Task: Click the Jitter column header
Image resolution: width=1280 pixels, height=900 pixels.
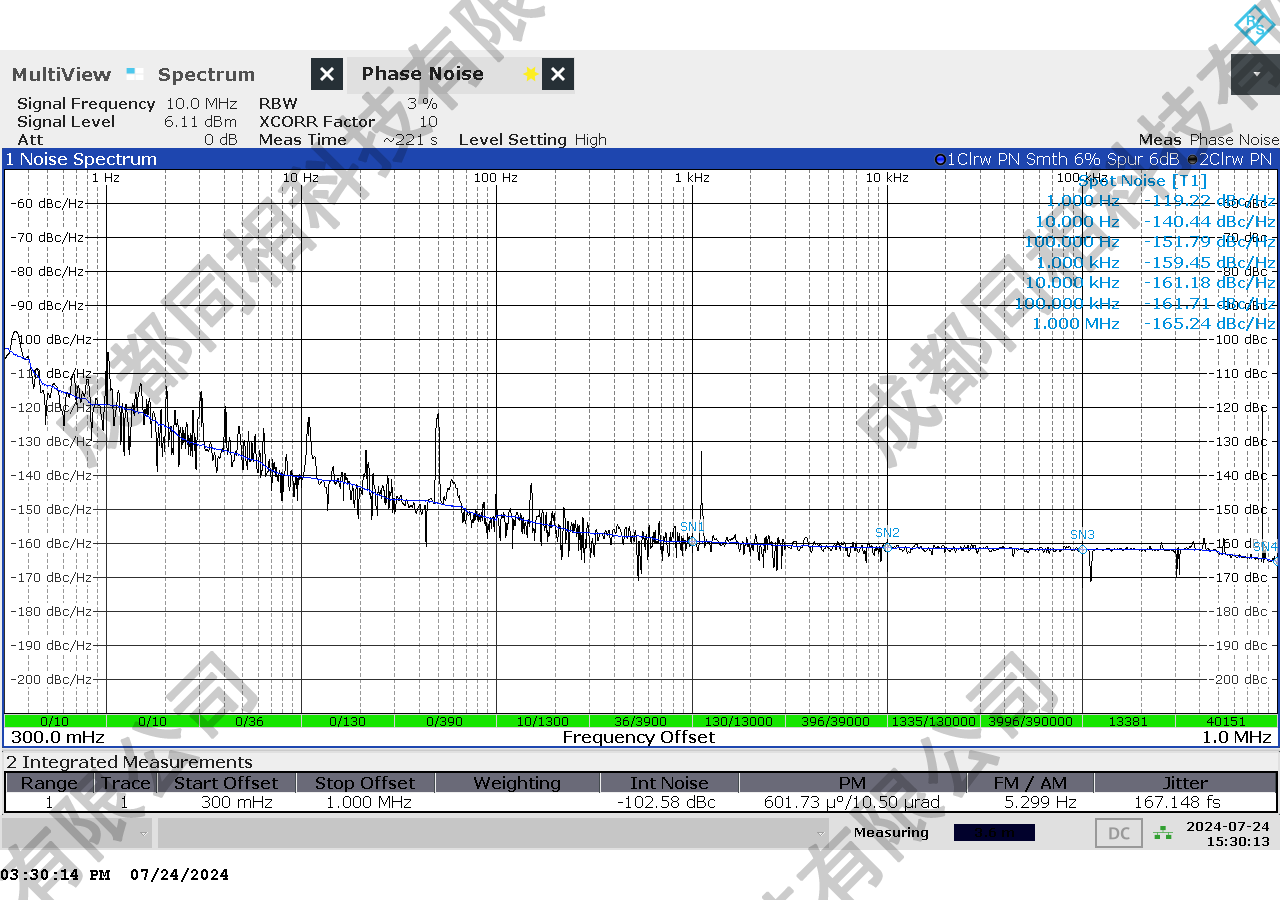Action: 1185,783
